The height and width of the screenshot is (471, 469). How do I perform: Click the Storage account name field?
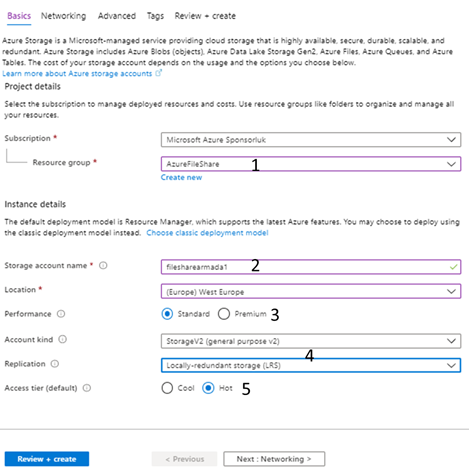point(311,267)
